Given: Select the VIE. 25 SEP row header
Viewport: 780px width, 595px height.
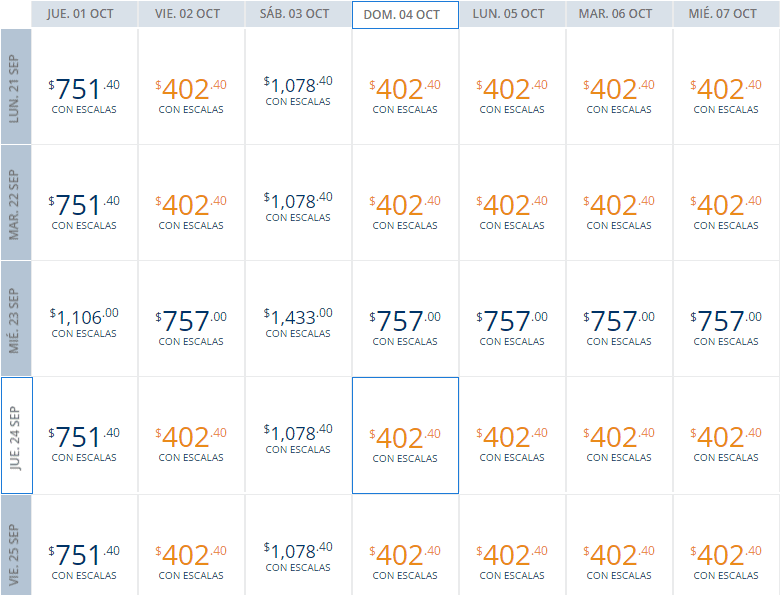Looking at the screenshot, I should (16, 545).
